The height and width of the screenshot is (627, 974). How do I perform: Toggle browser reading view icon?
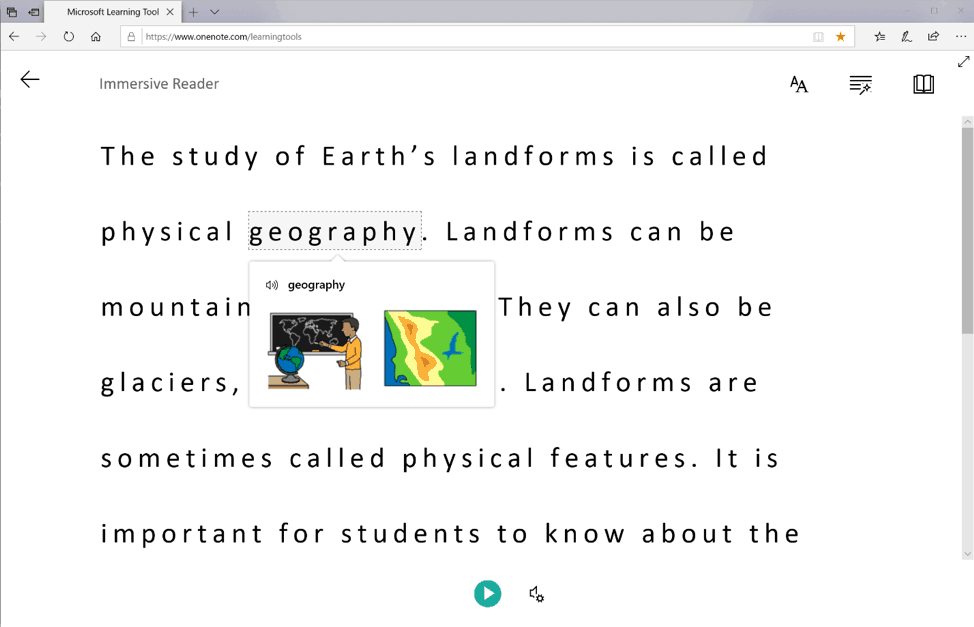tap(818, 37)
